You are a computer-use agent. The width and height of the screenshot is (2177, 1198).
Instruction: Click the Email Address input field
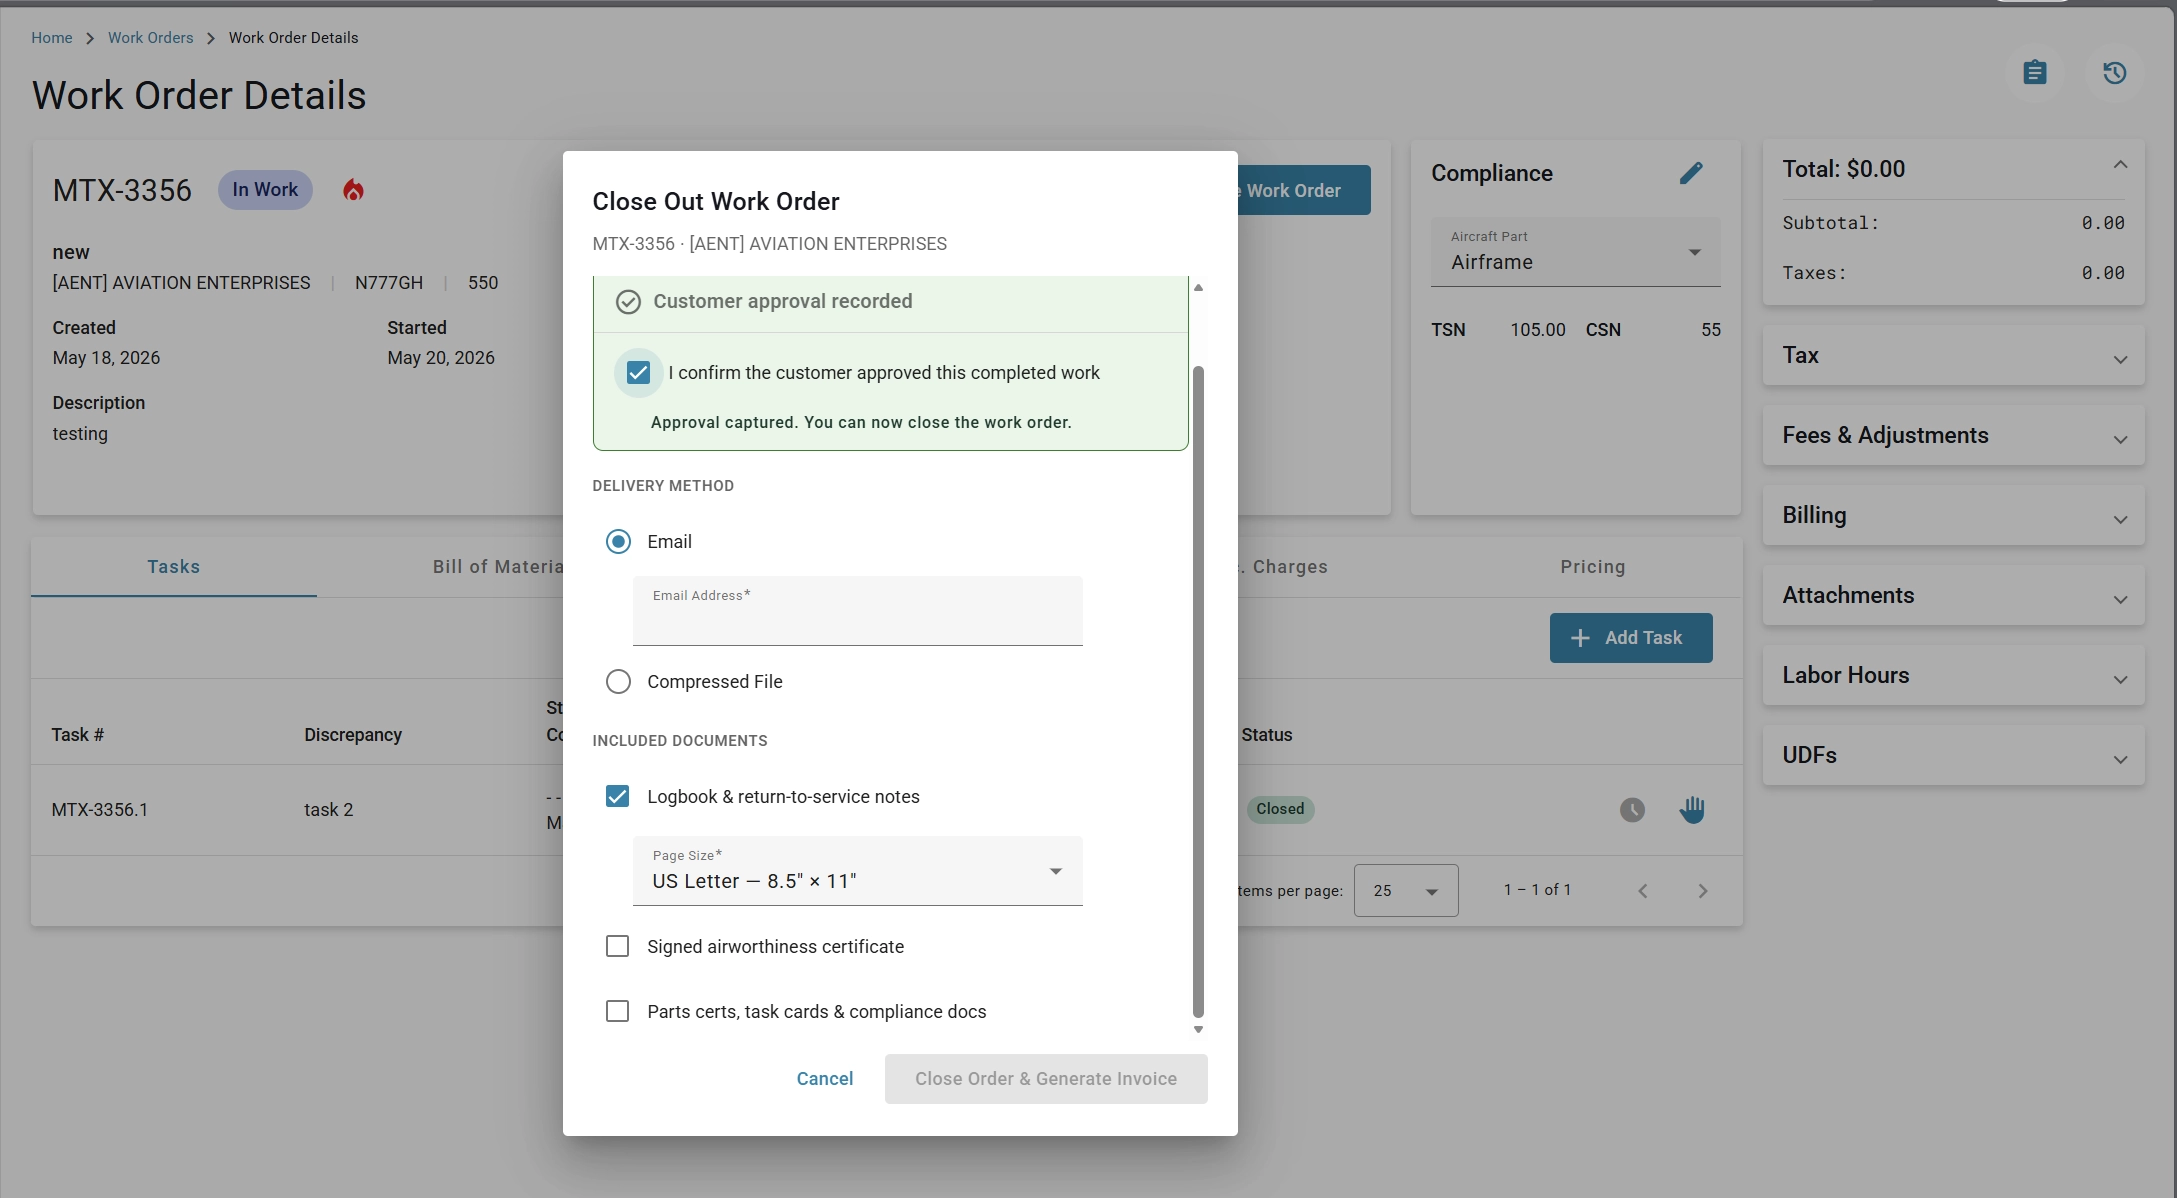pos(857,611)
